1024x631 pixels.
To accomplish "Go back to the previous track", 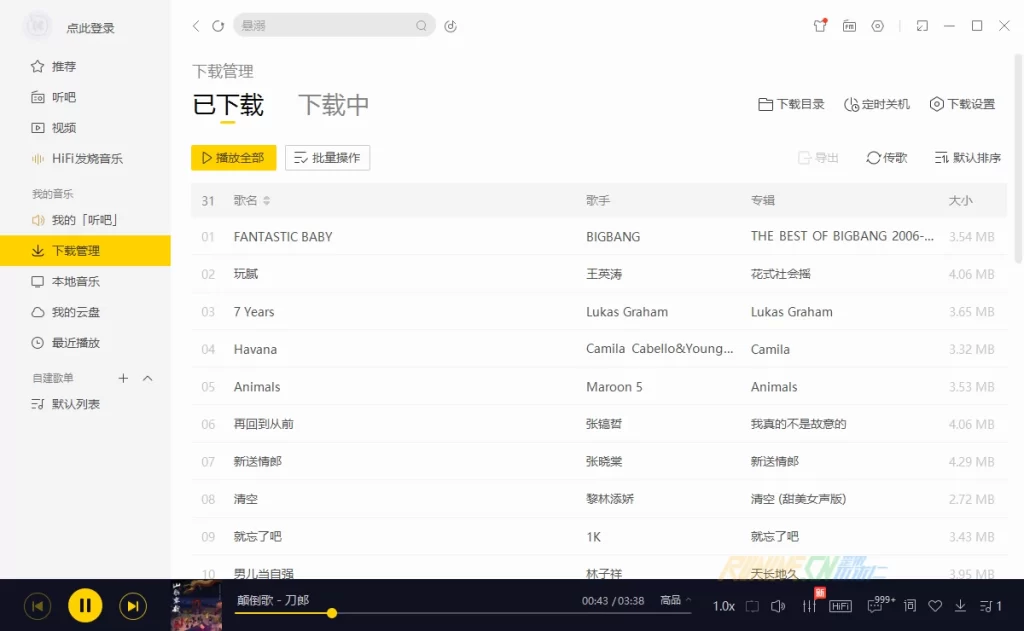I will click(x=37, y=605).
